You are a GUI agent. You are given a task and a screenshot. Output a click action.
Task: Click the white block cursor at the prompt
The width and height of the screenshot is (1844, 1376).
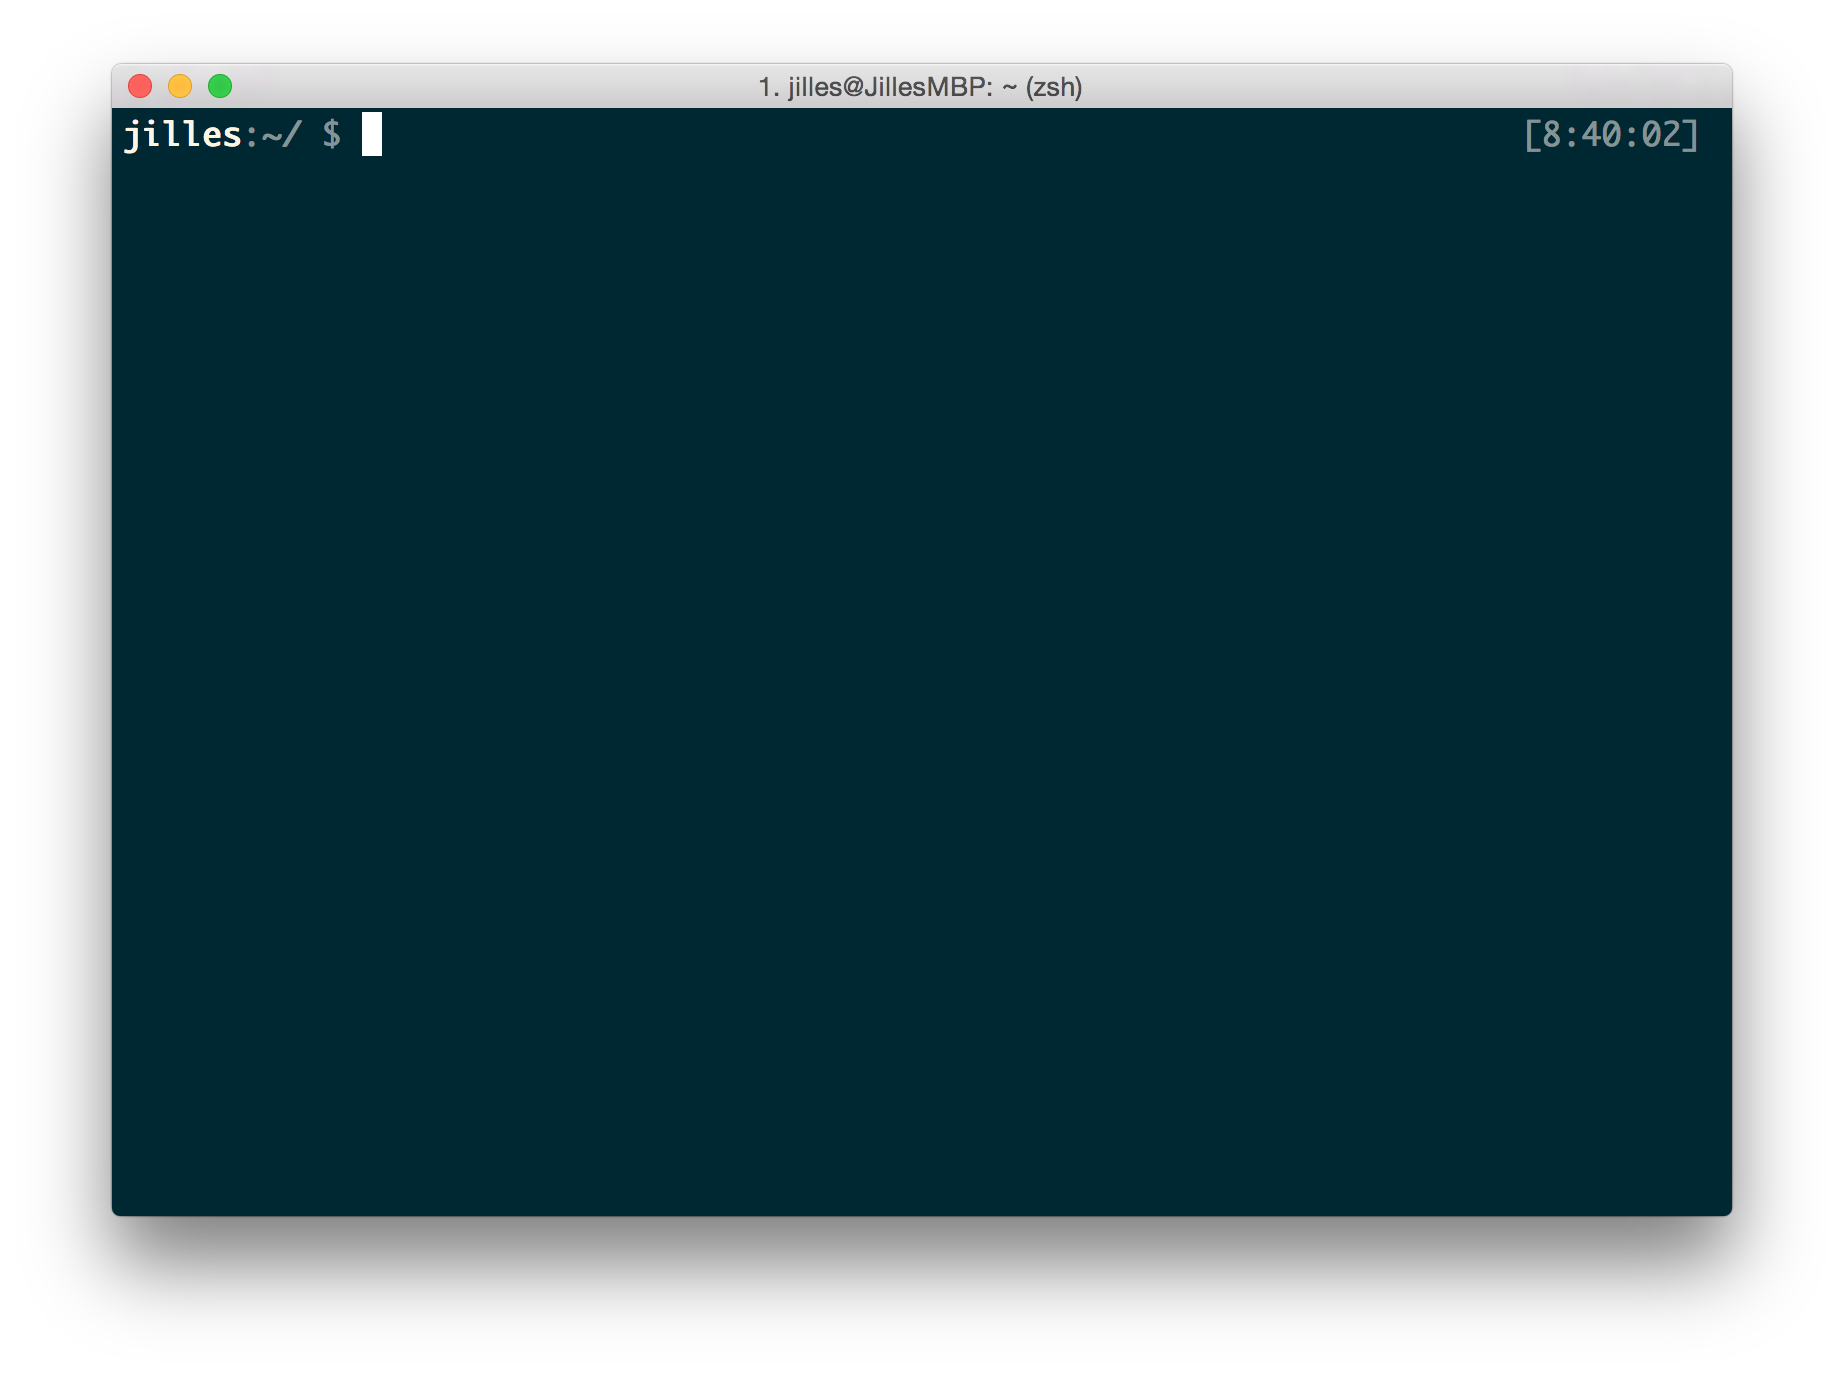click(371, 134)
